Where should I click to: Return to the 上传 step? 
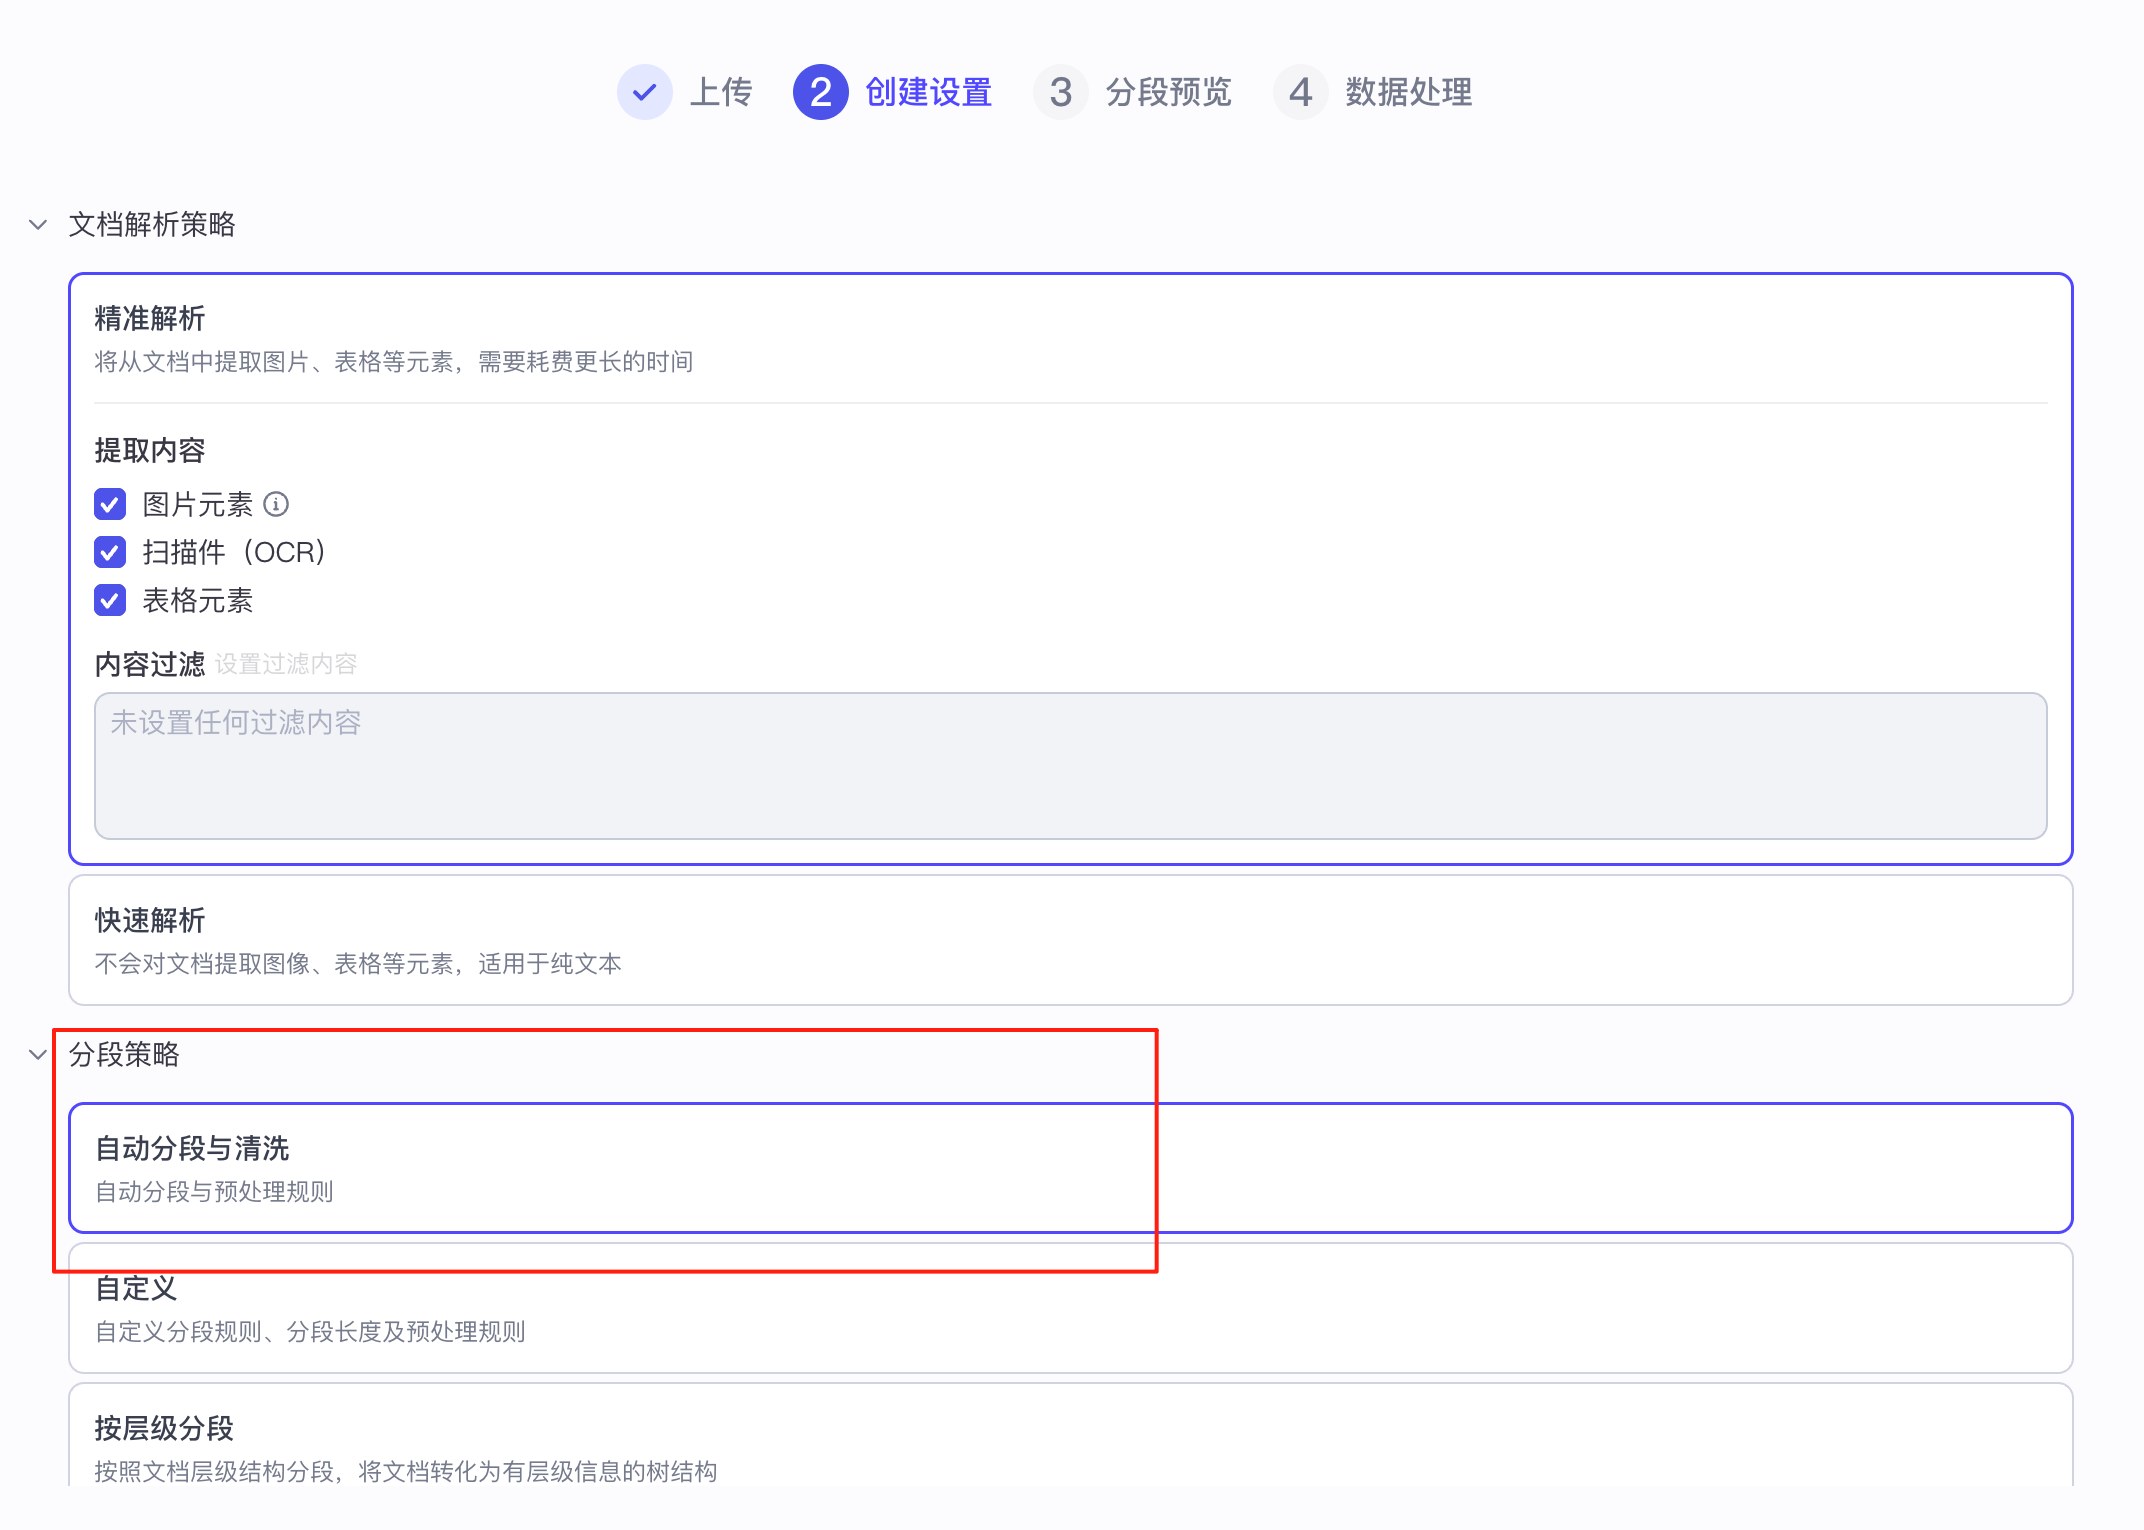(722, 92)
